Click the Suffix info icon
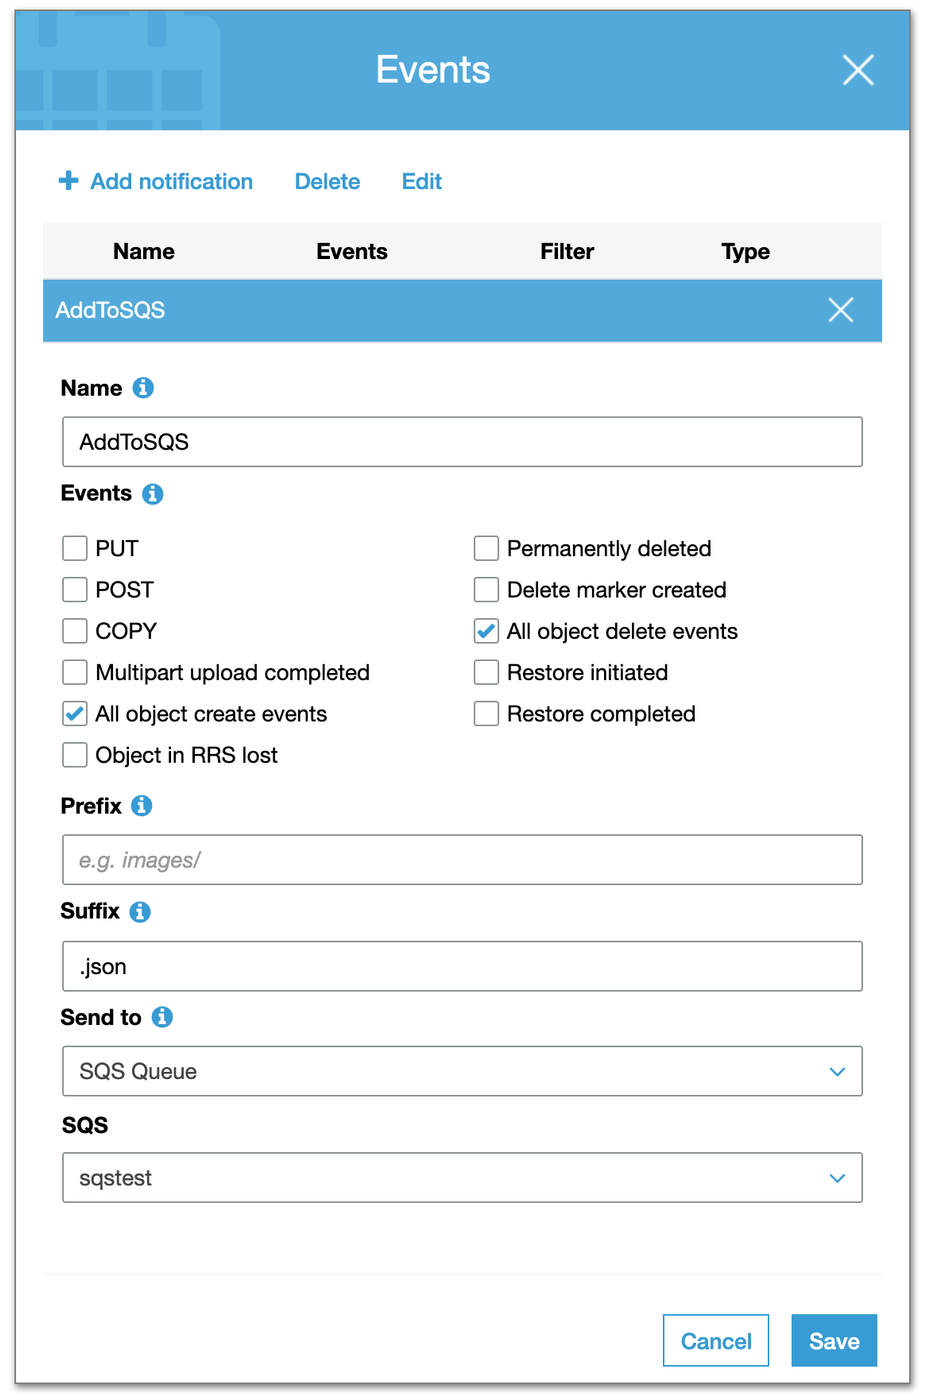930x1400 pixels. click(x=140, y=912)
